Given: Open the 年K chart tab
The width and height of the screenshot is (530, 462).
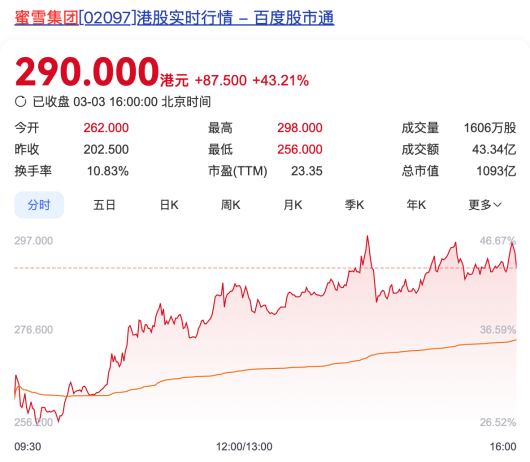Looking at the screenshot, I should (x=416, y=205).
